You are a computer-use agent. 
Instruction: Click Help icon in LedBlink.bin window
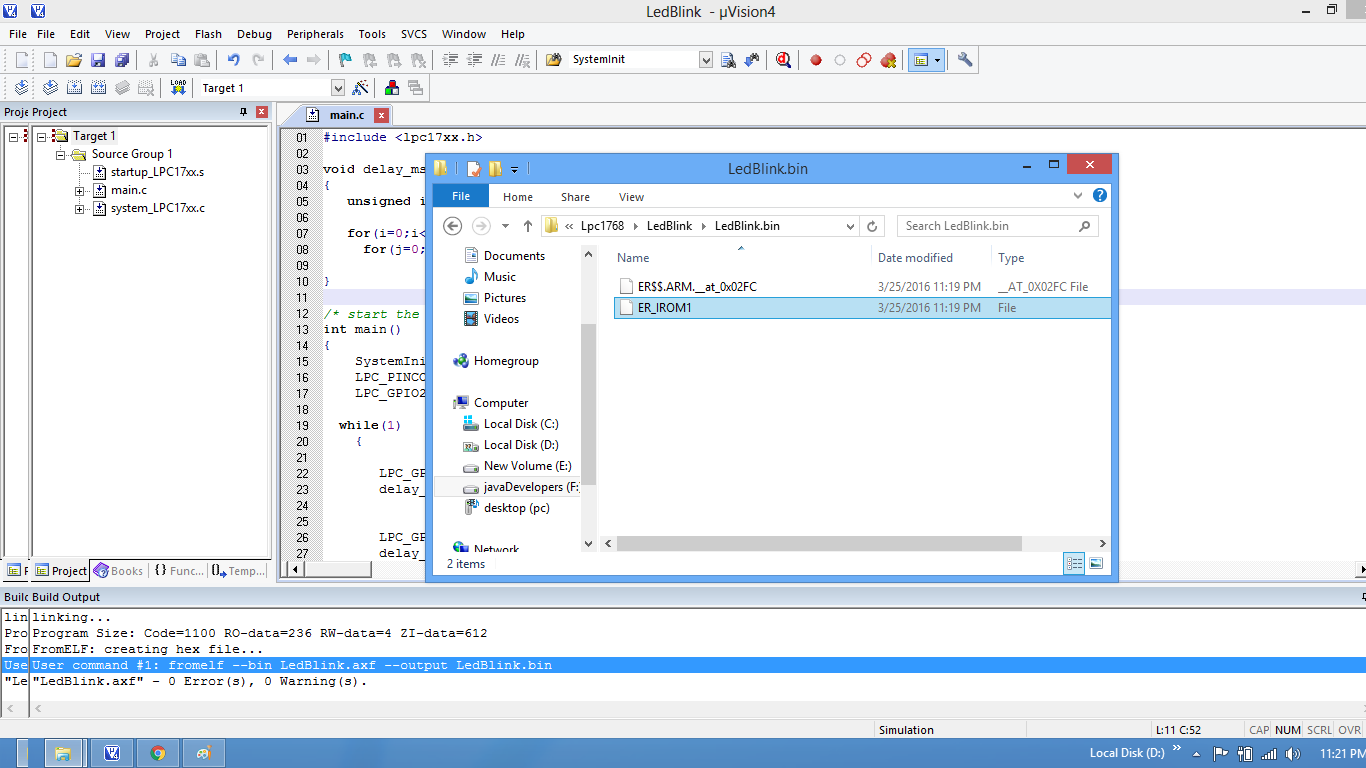(x=1100, y=196)
